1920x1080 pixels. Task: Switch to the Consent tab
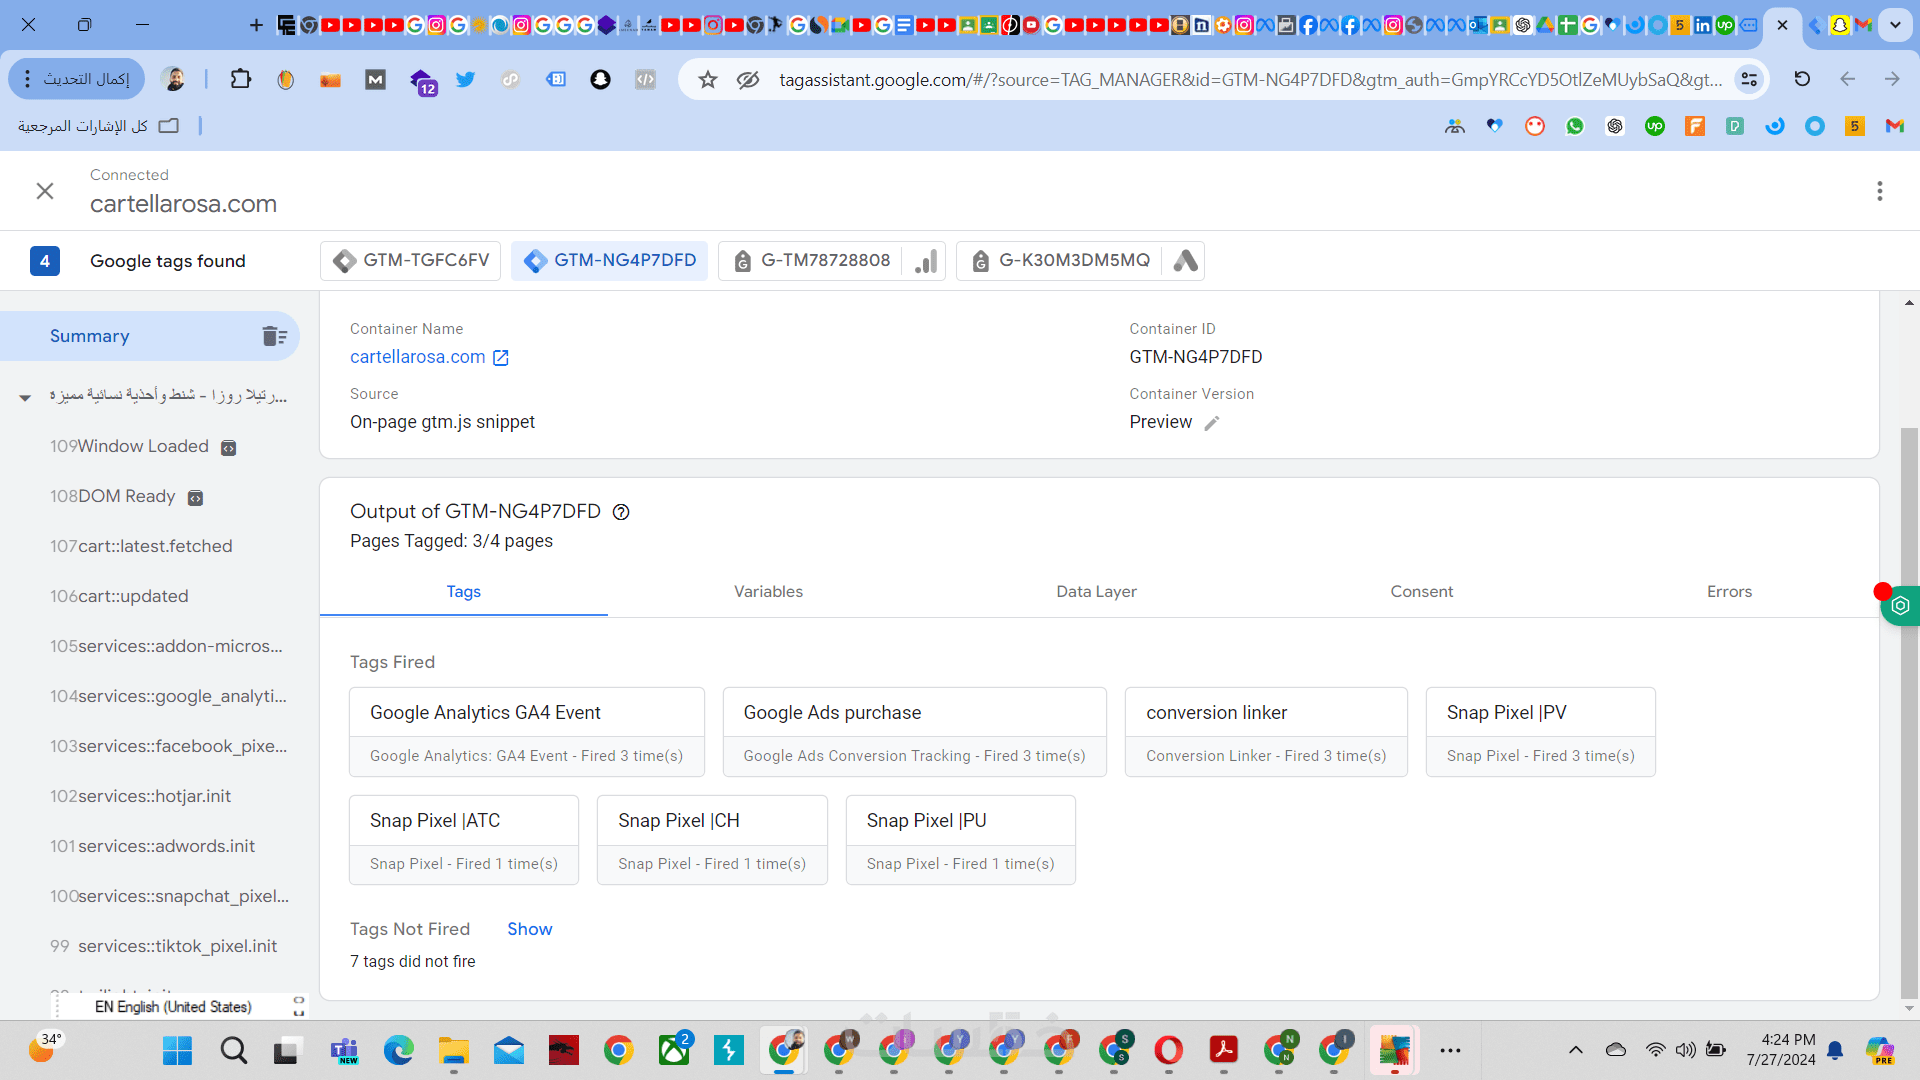(x=1421, y=592)
